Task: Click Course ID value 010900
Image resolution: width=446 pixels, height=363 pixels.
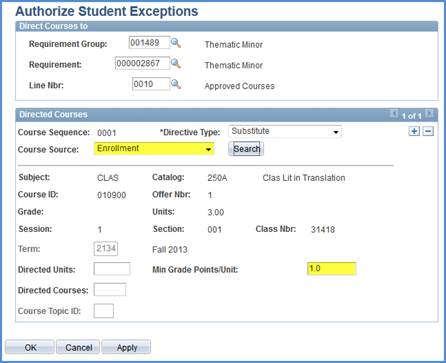Action: pyautogui.click(x=111, y=195)
